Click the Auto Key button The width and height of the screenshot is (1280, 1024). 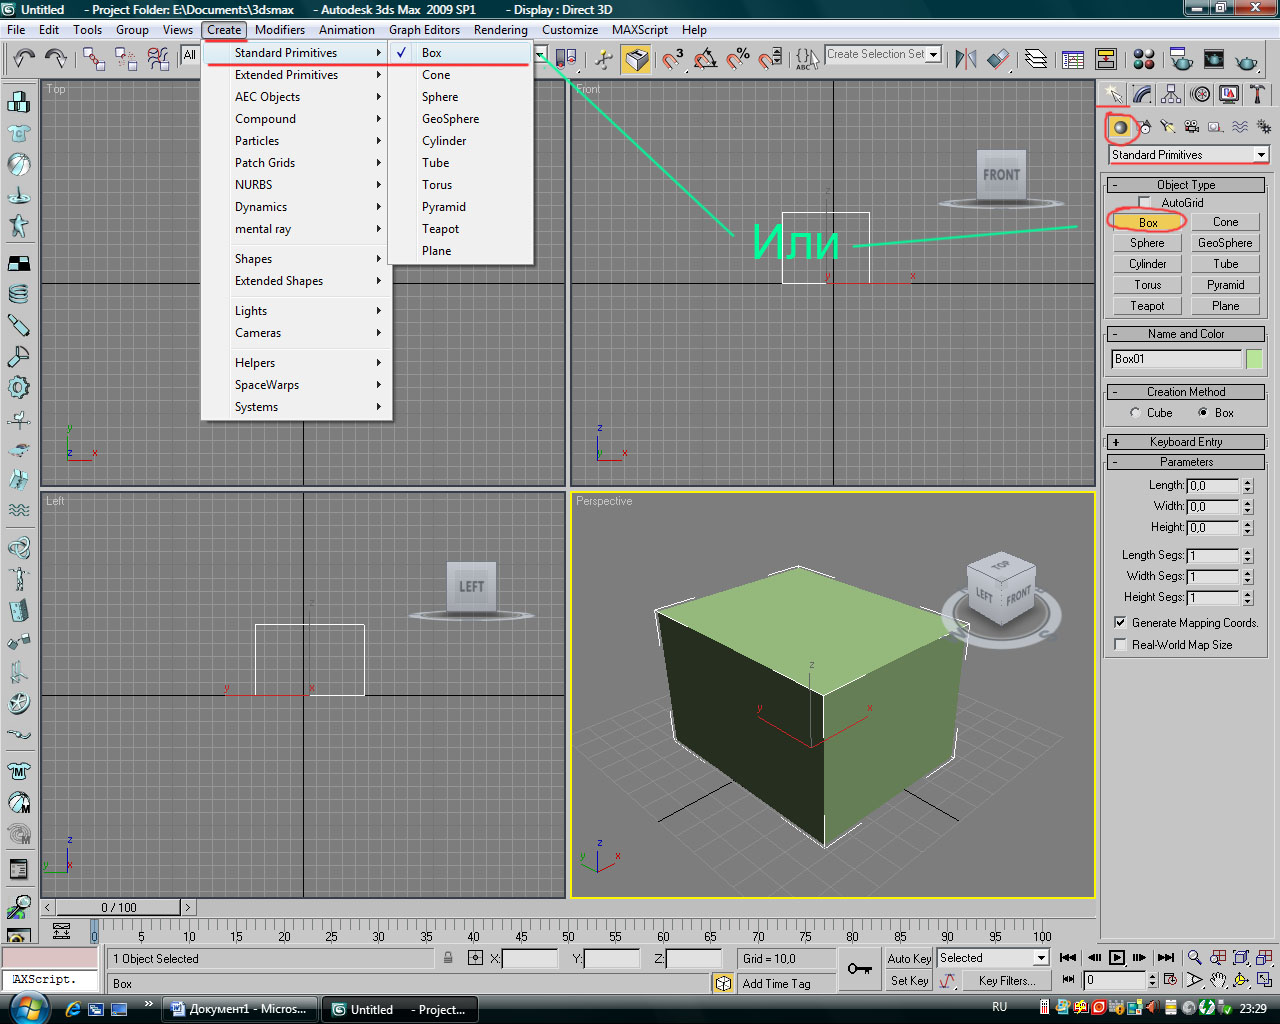pyautogui.click(x=909, y=958)
